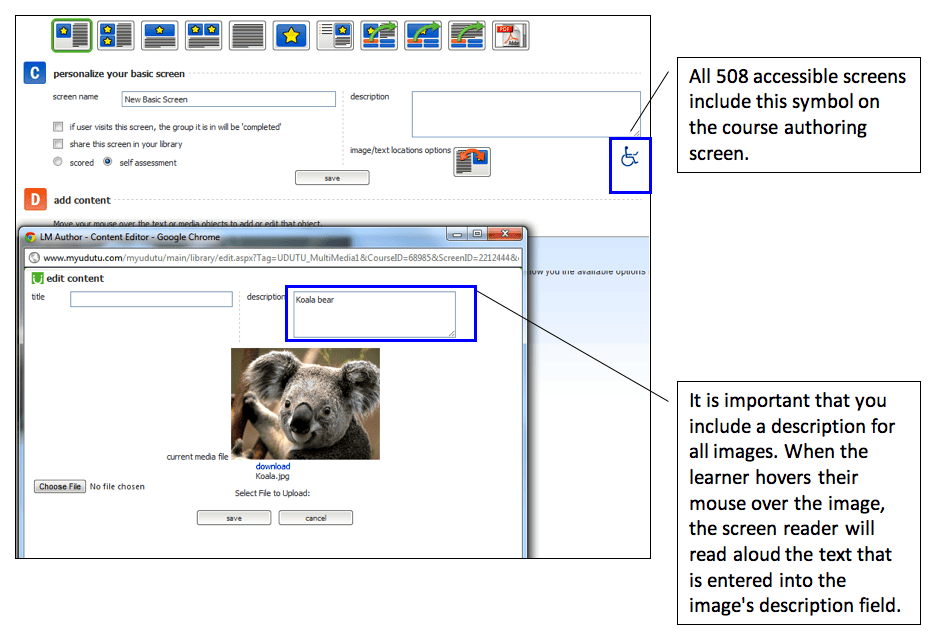The height and width of the screenshot is (637, 941).
Task: Select the text-left image-right layout icon
Action: click(x=335, y=36)
